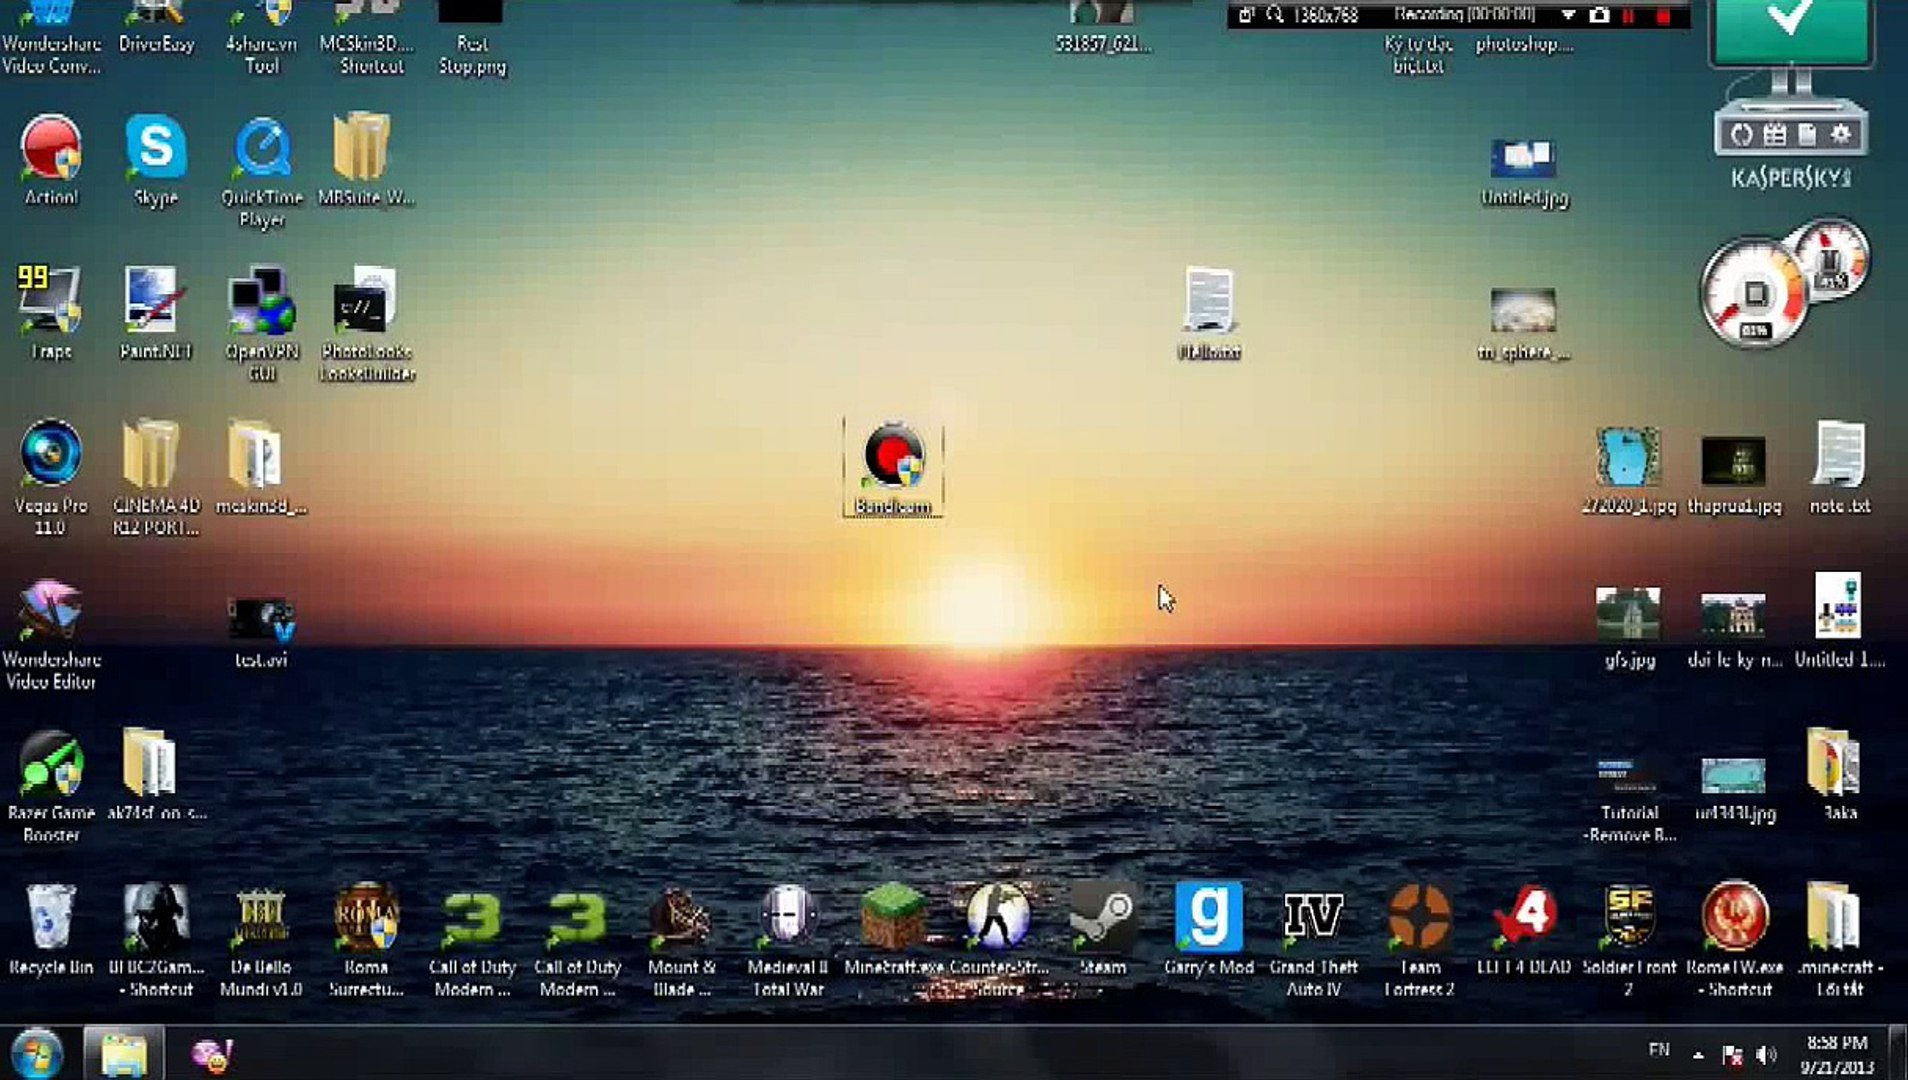Open Kaspersky gadget settings gear
This screenshot has width=1908, height=1080.
1840,134
